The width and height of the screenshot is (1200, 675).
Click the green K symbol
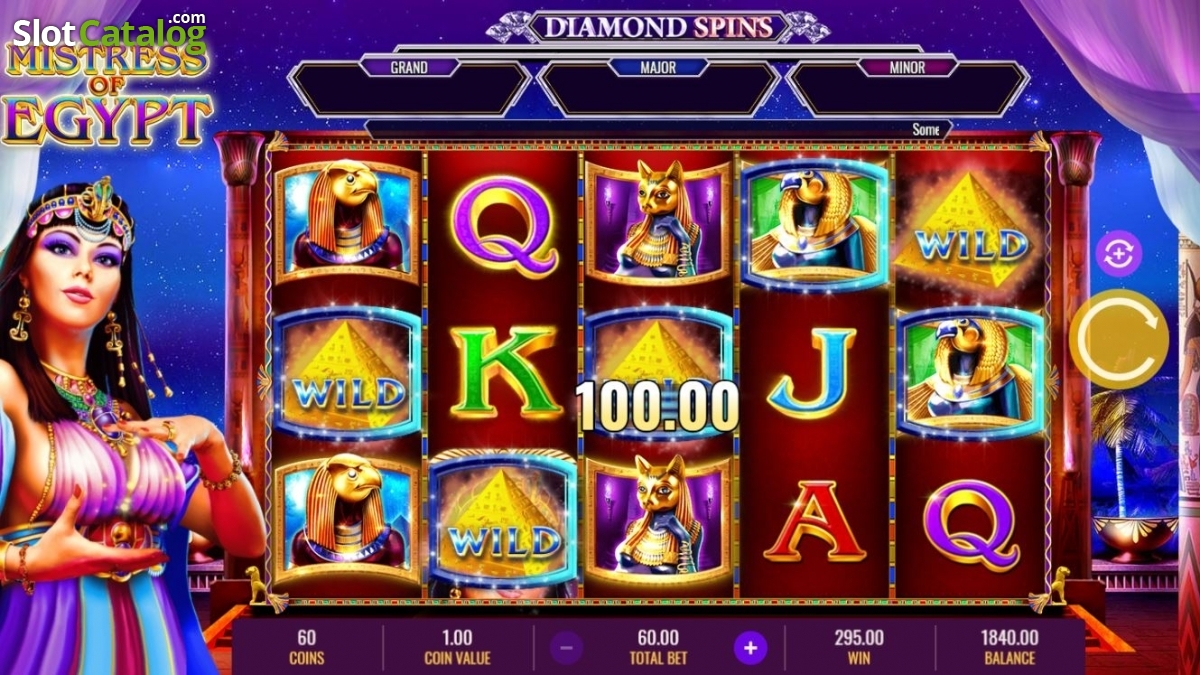pos(503,372)
